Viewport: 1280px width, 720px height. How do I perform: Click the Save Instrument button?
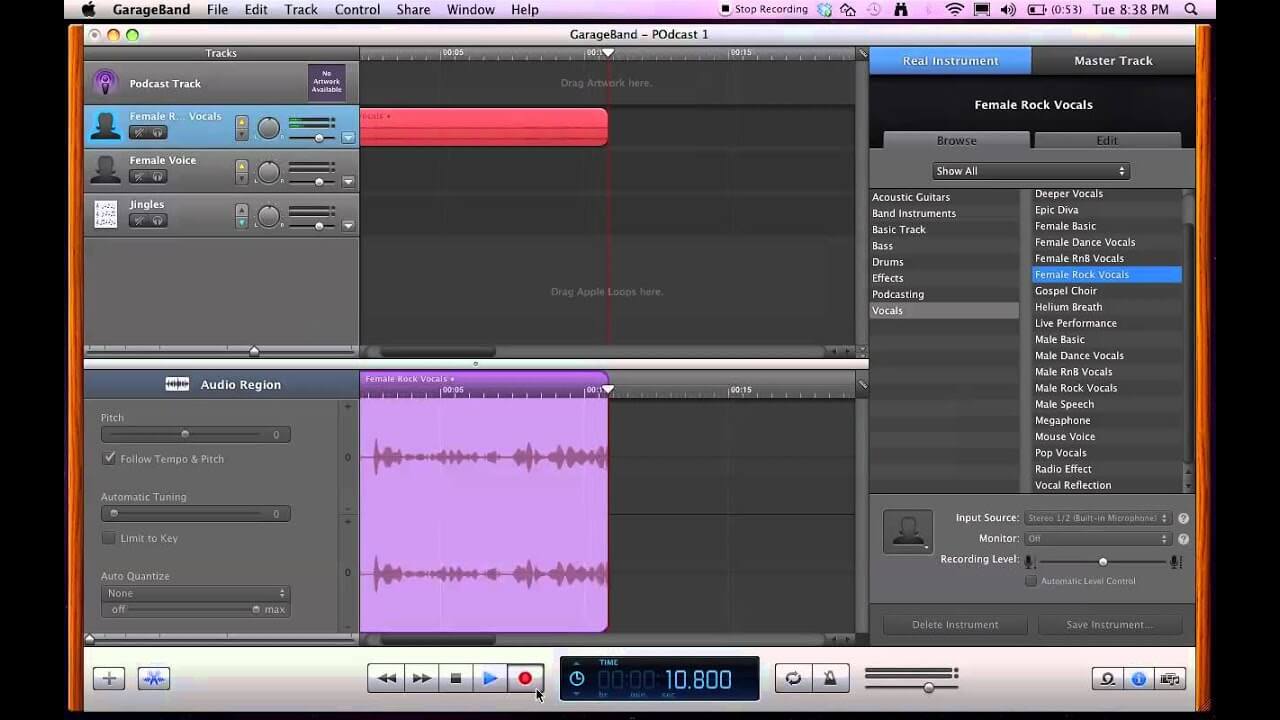(1111, 624)
